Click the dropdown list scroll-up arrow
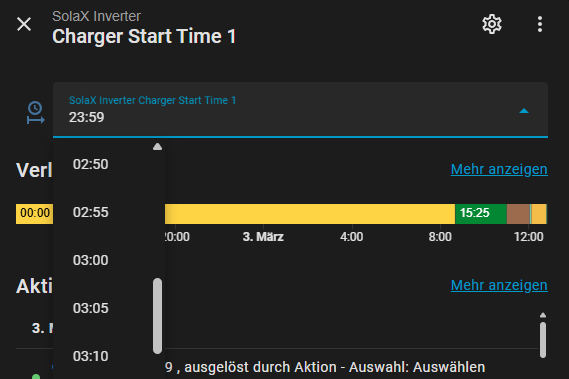Screen dimensions: 569x379 coord(157,147)
